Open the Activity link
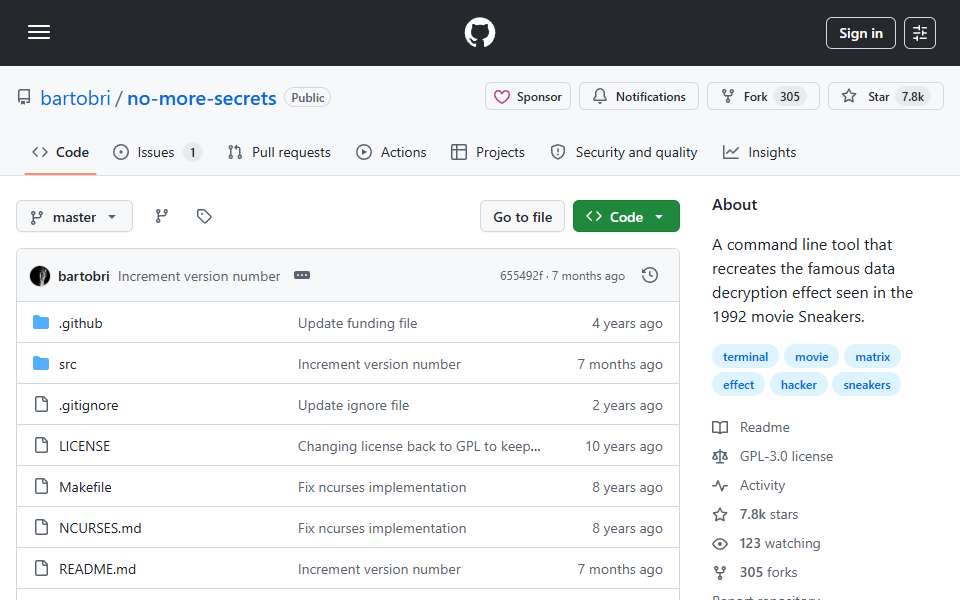Image resolution: width=960 pixels, height=600 pixels. pyautogui.click(x=749, y=486)
